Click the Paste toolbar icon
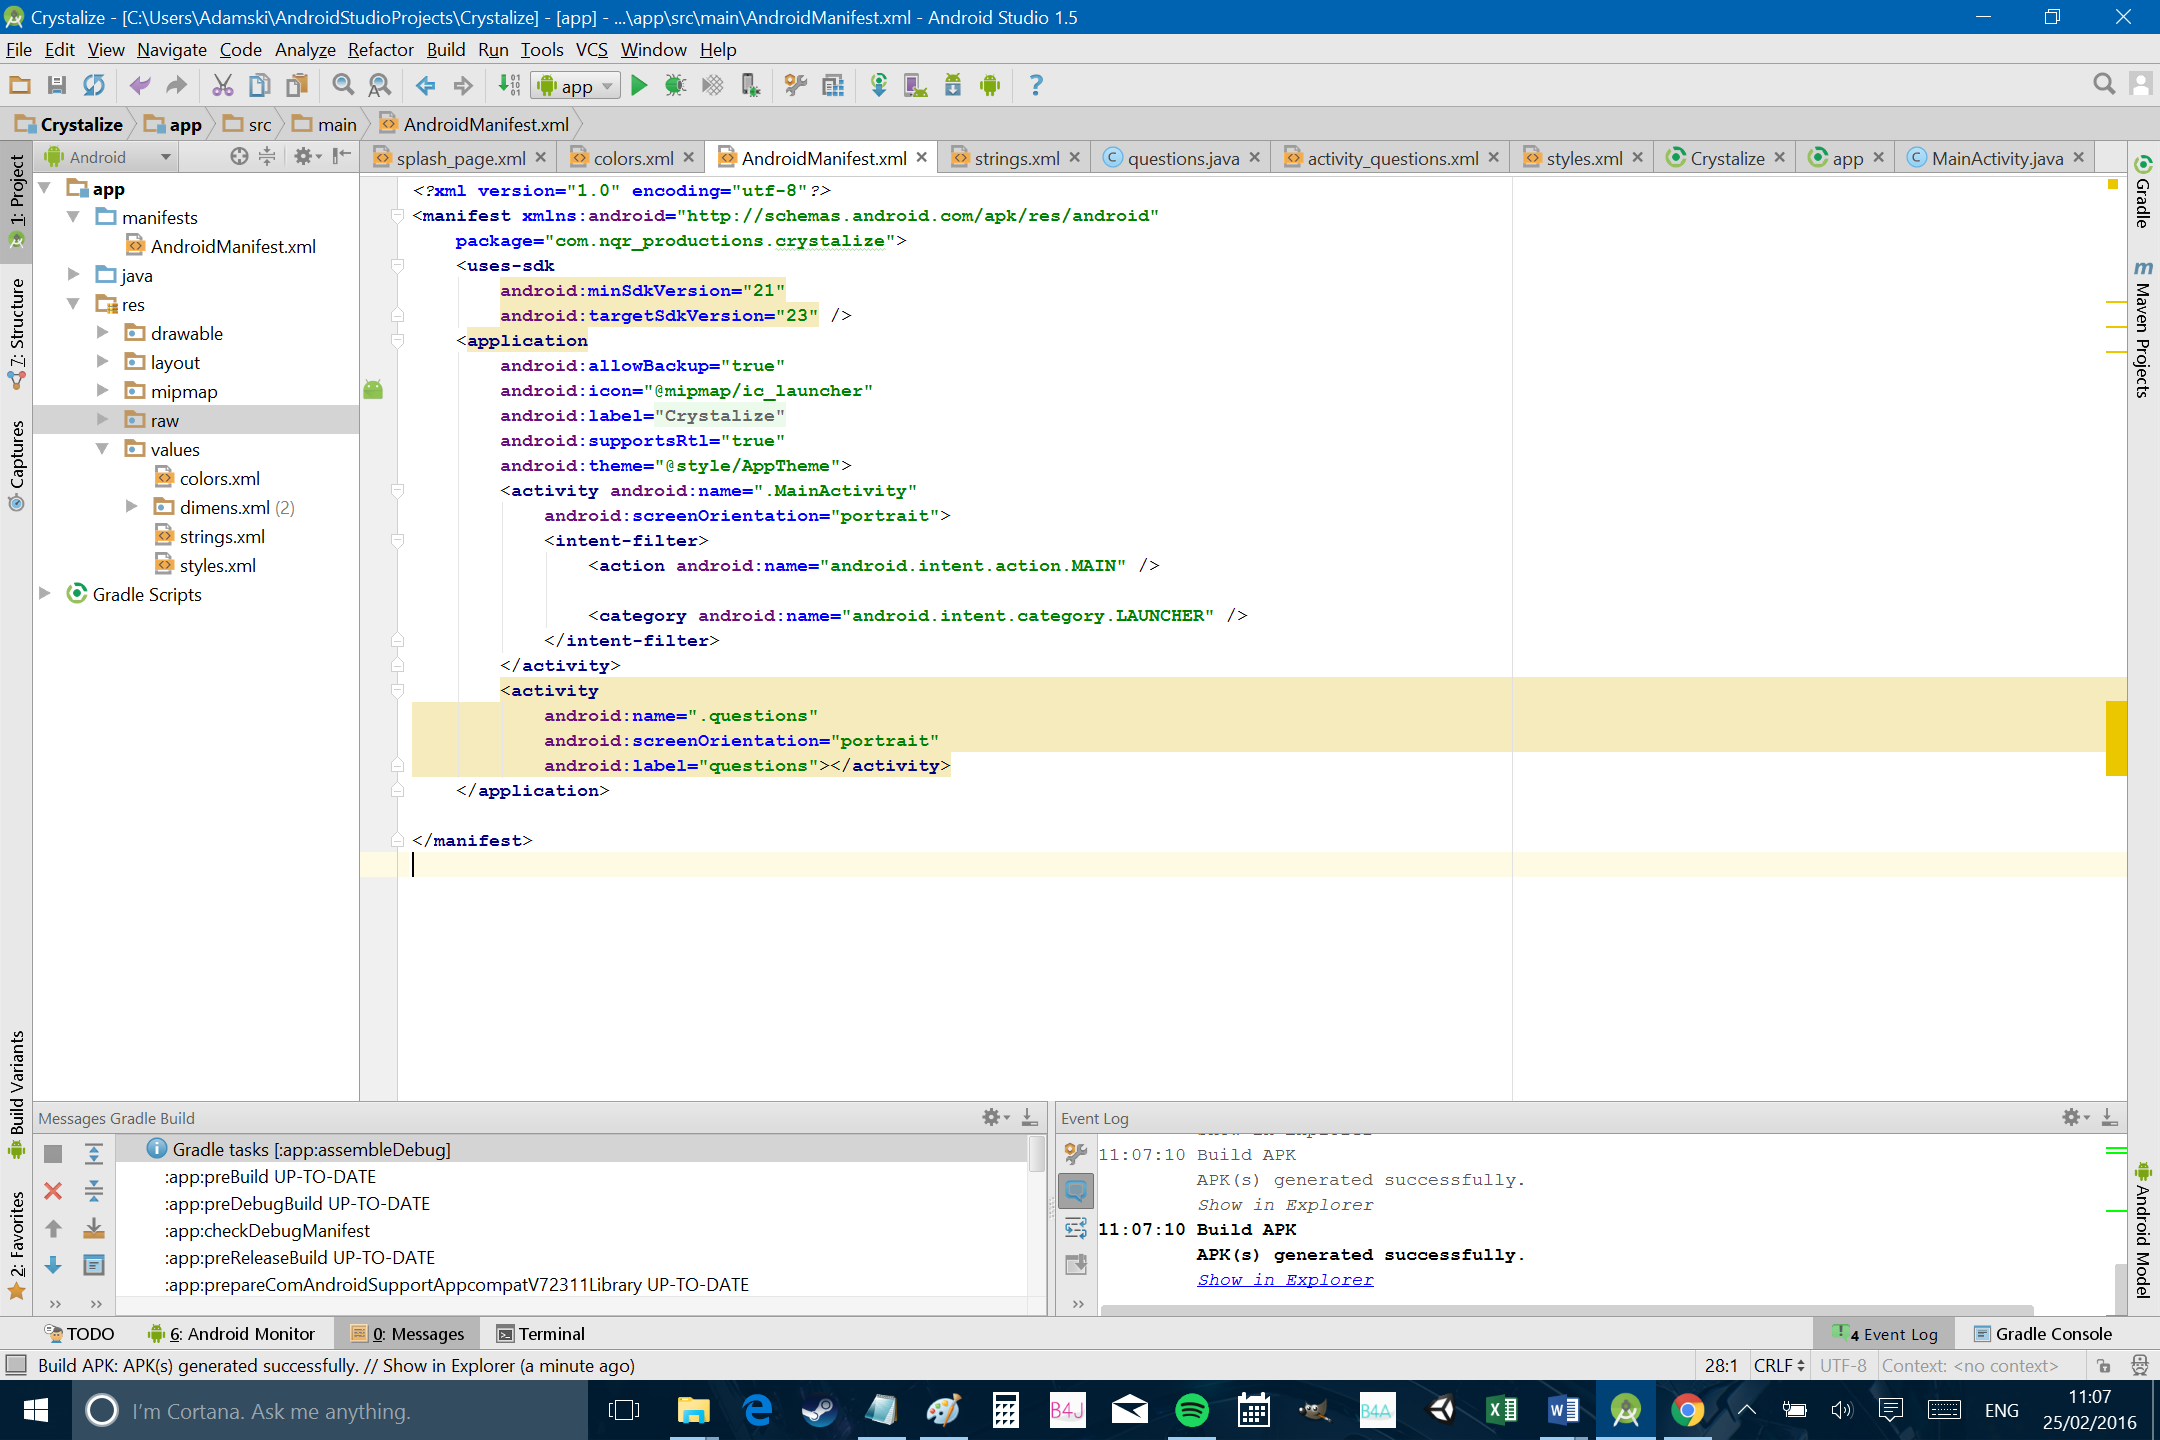2160x1440 pixels. [x=296, y=86]
